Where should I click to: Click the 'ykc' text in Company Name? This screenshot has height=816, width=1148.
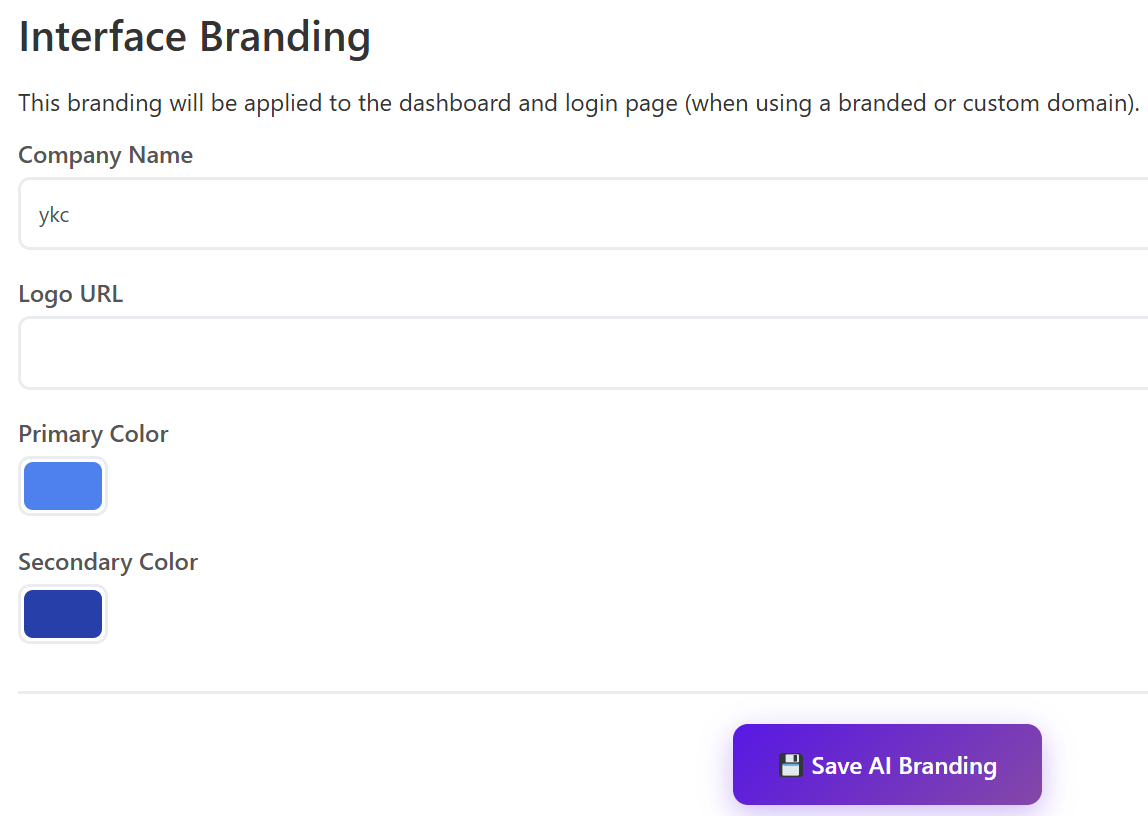pos(54,215)
